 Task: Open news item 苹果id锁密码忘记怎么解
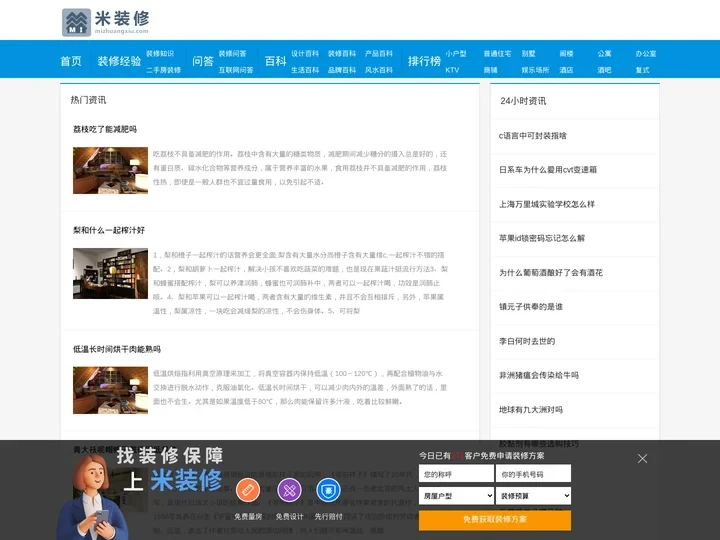542,238
